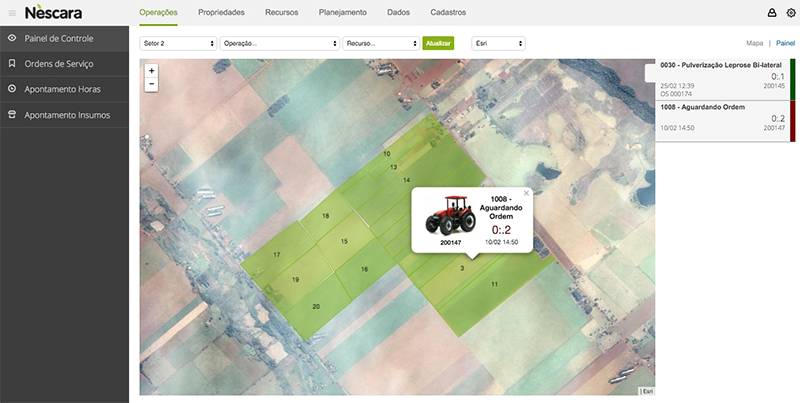Open the hamburger menu icon
This screenshot has width=800, height=403.
(12, 13)
